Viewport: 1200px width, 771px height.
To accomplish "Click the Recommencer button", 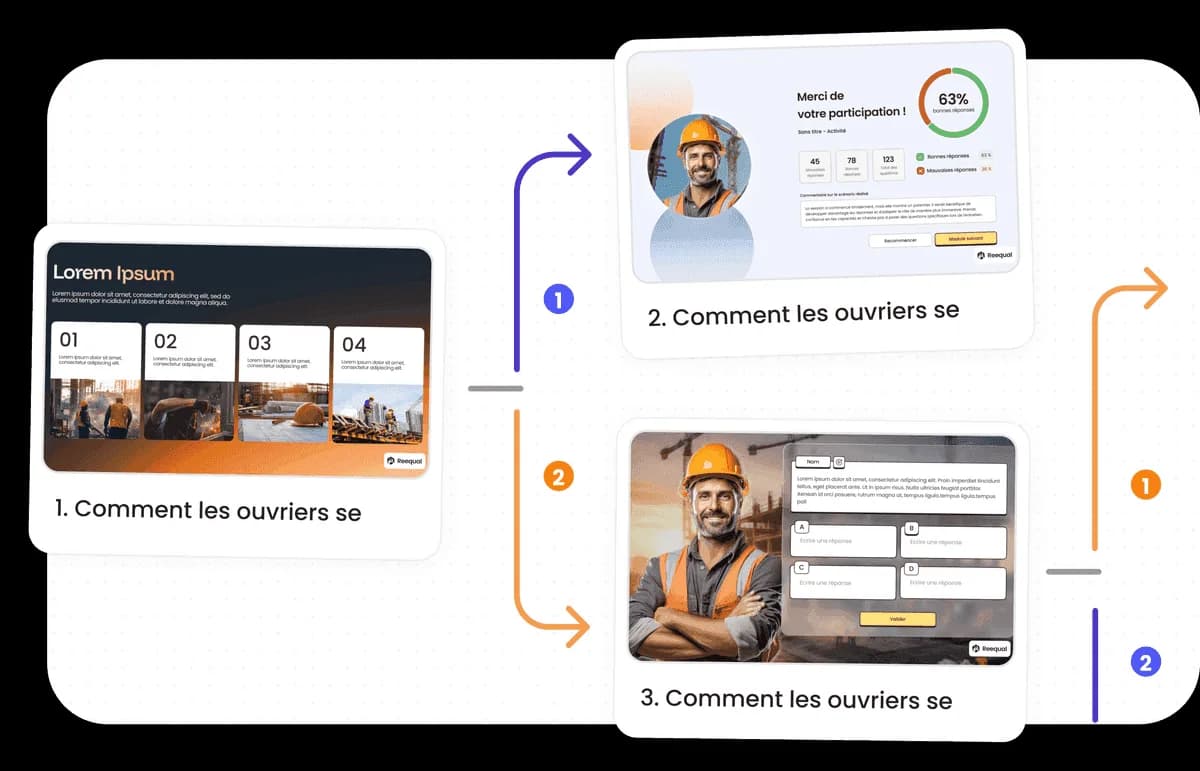I will (900, 241).
